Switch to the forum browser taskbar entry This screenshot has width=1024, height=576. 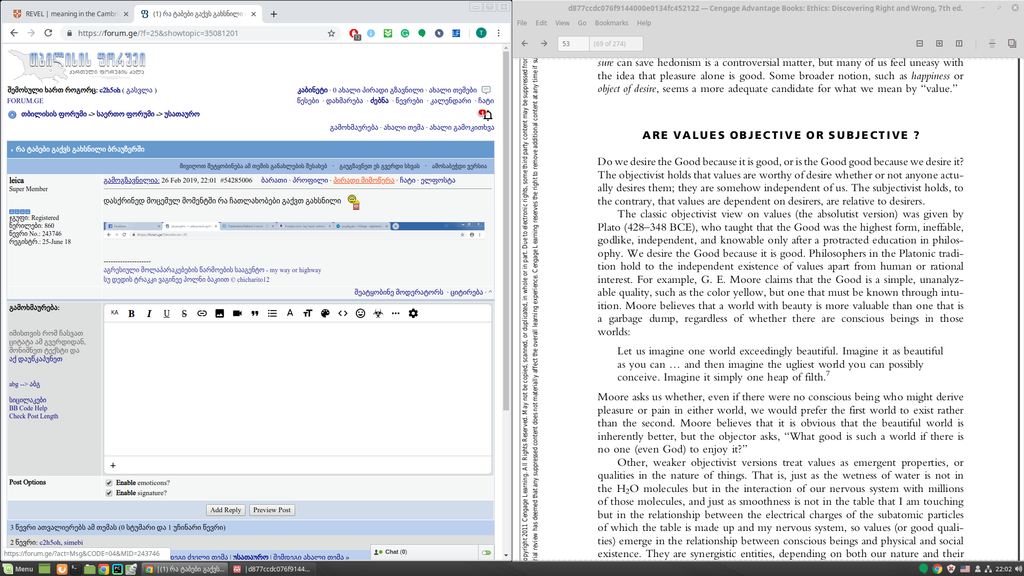184,569
